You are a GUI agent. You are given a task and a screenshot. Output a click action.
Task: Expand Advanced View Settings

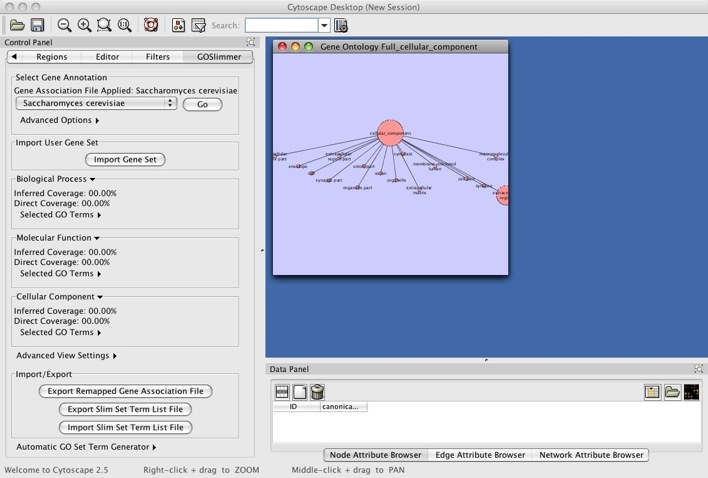tap(66, 355)
